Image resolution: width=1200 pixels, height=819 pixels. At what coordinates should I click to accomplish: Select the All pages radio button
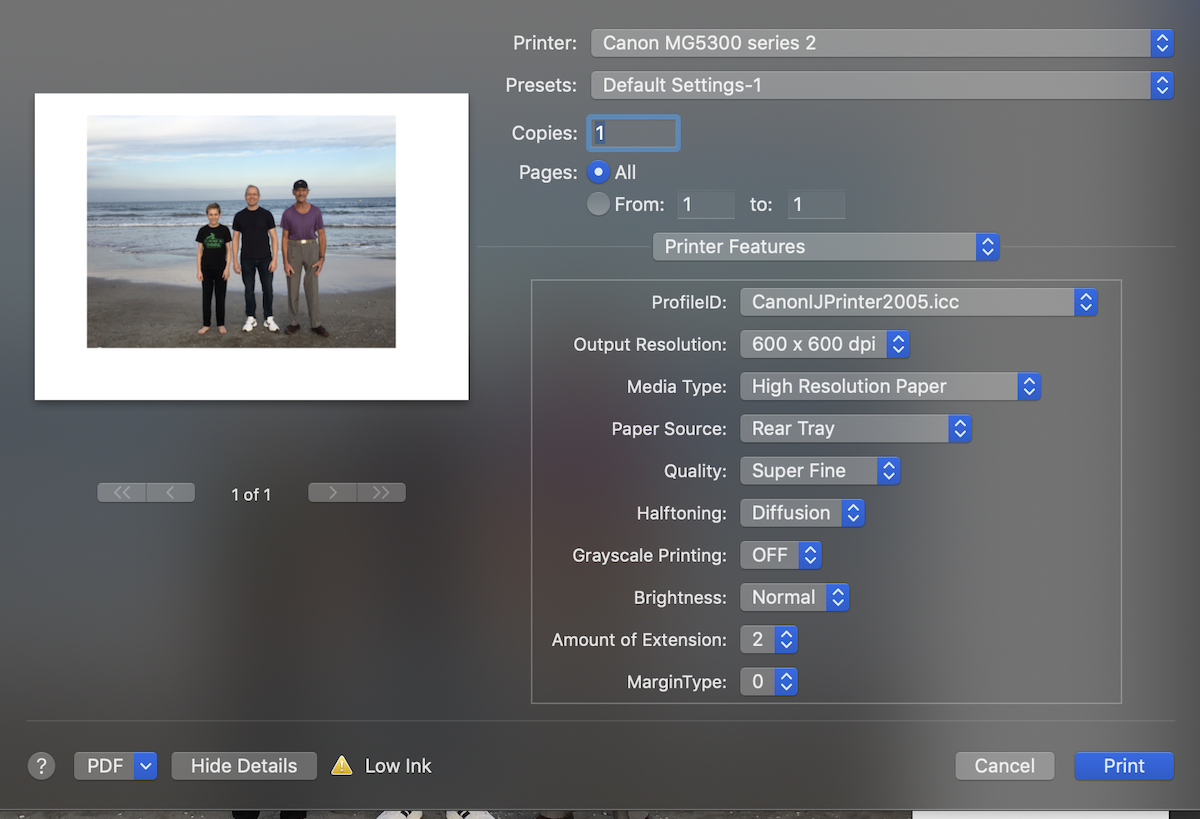coord(599,172)
